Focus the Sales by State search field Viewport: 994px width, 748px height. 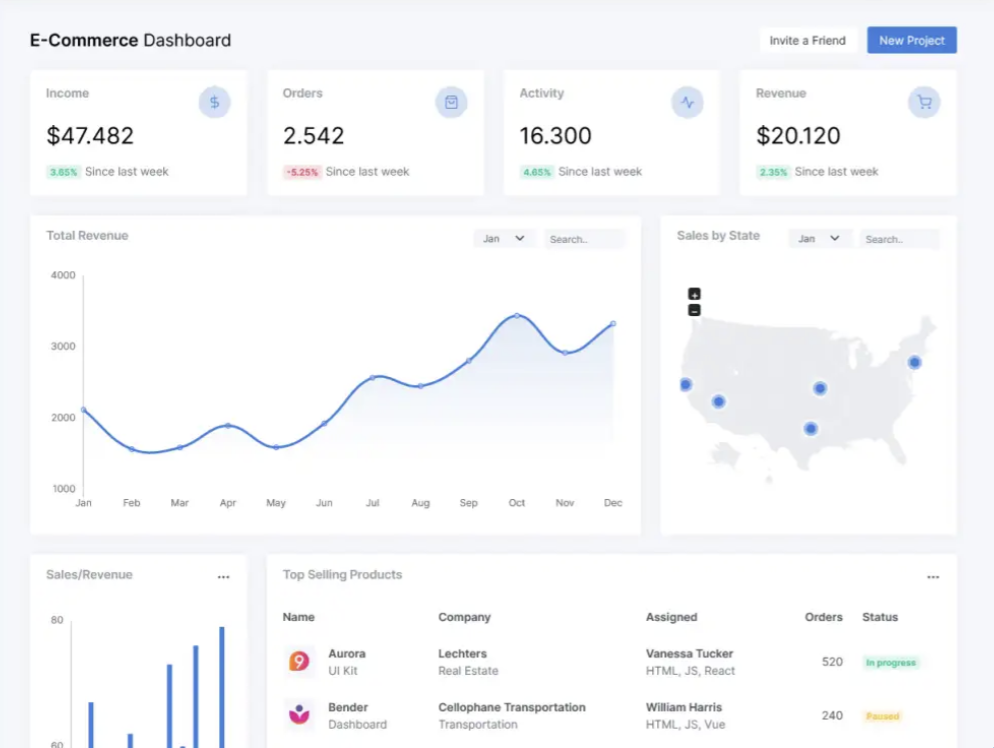pyautogui.click(x=900, y=239)
